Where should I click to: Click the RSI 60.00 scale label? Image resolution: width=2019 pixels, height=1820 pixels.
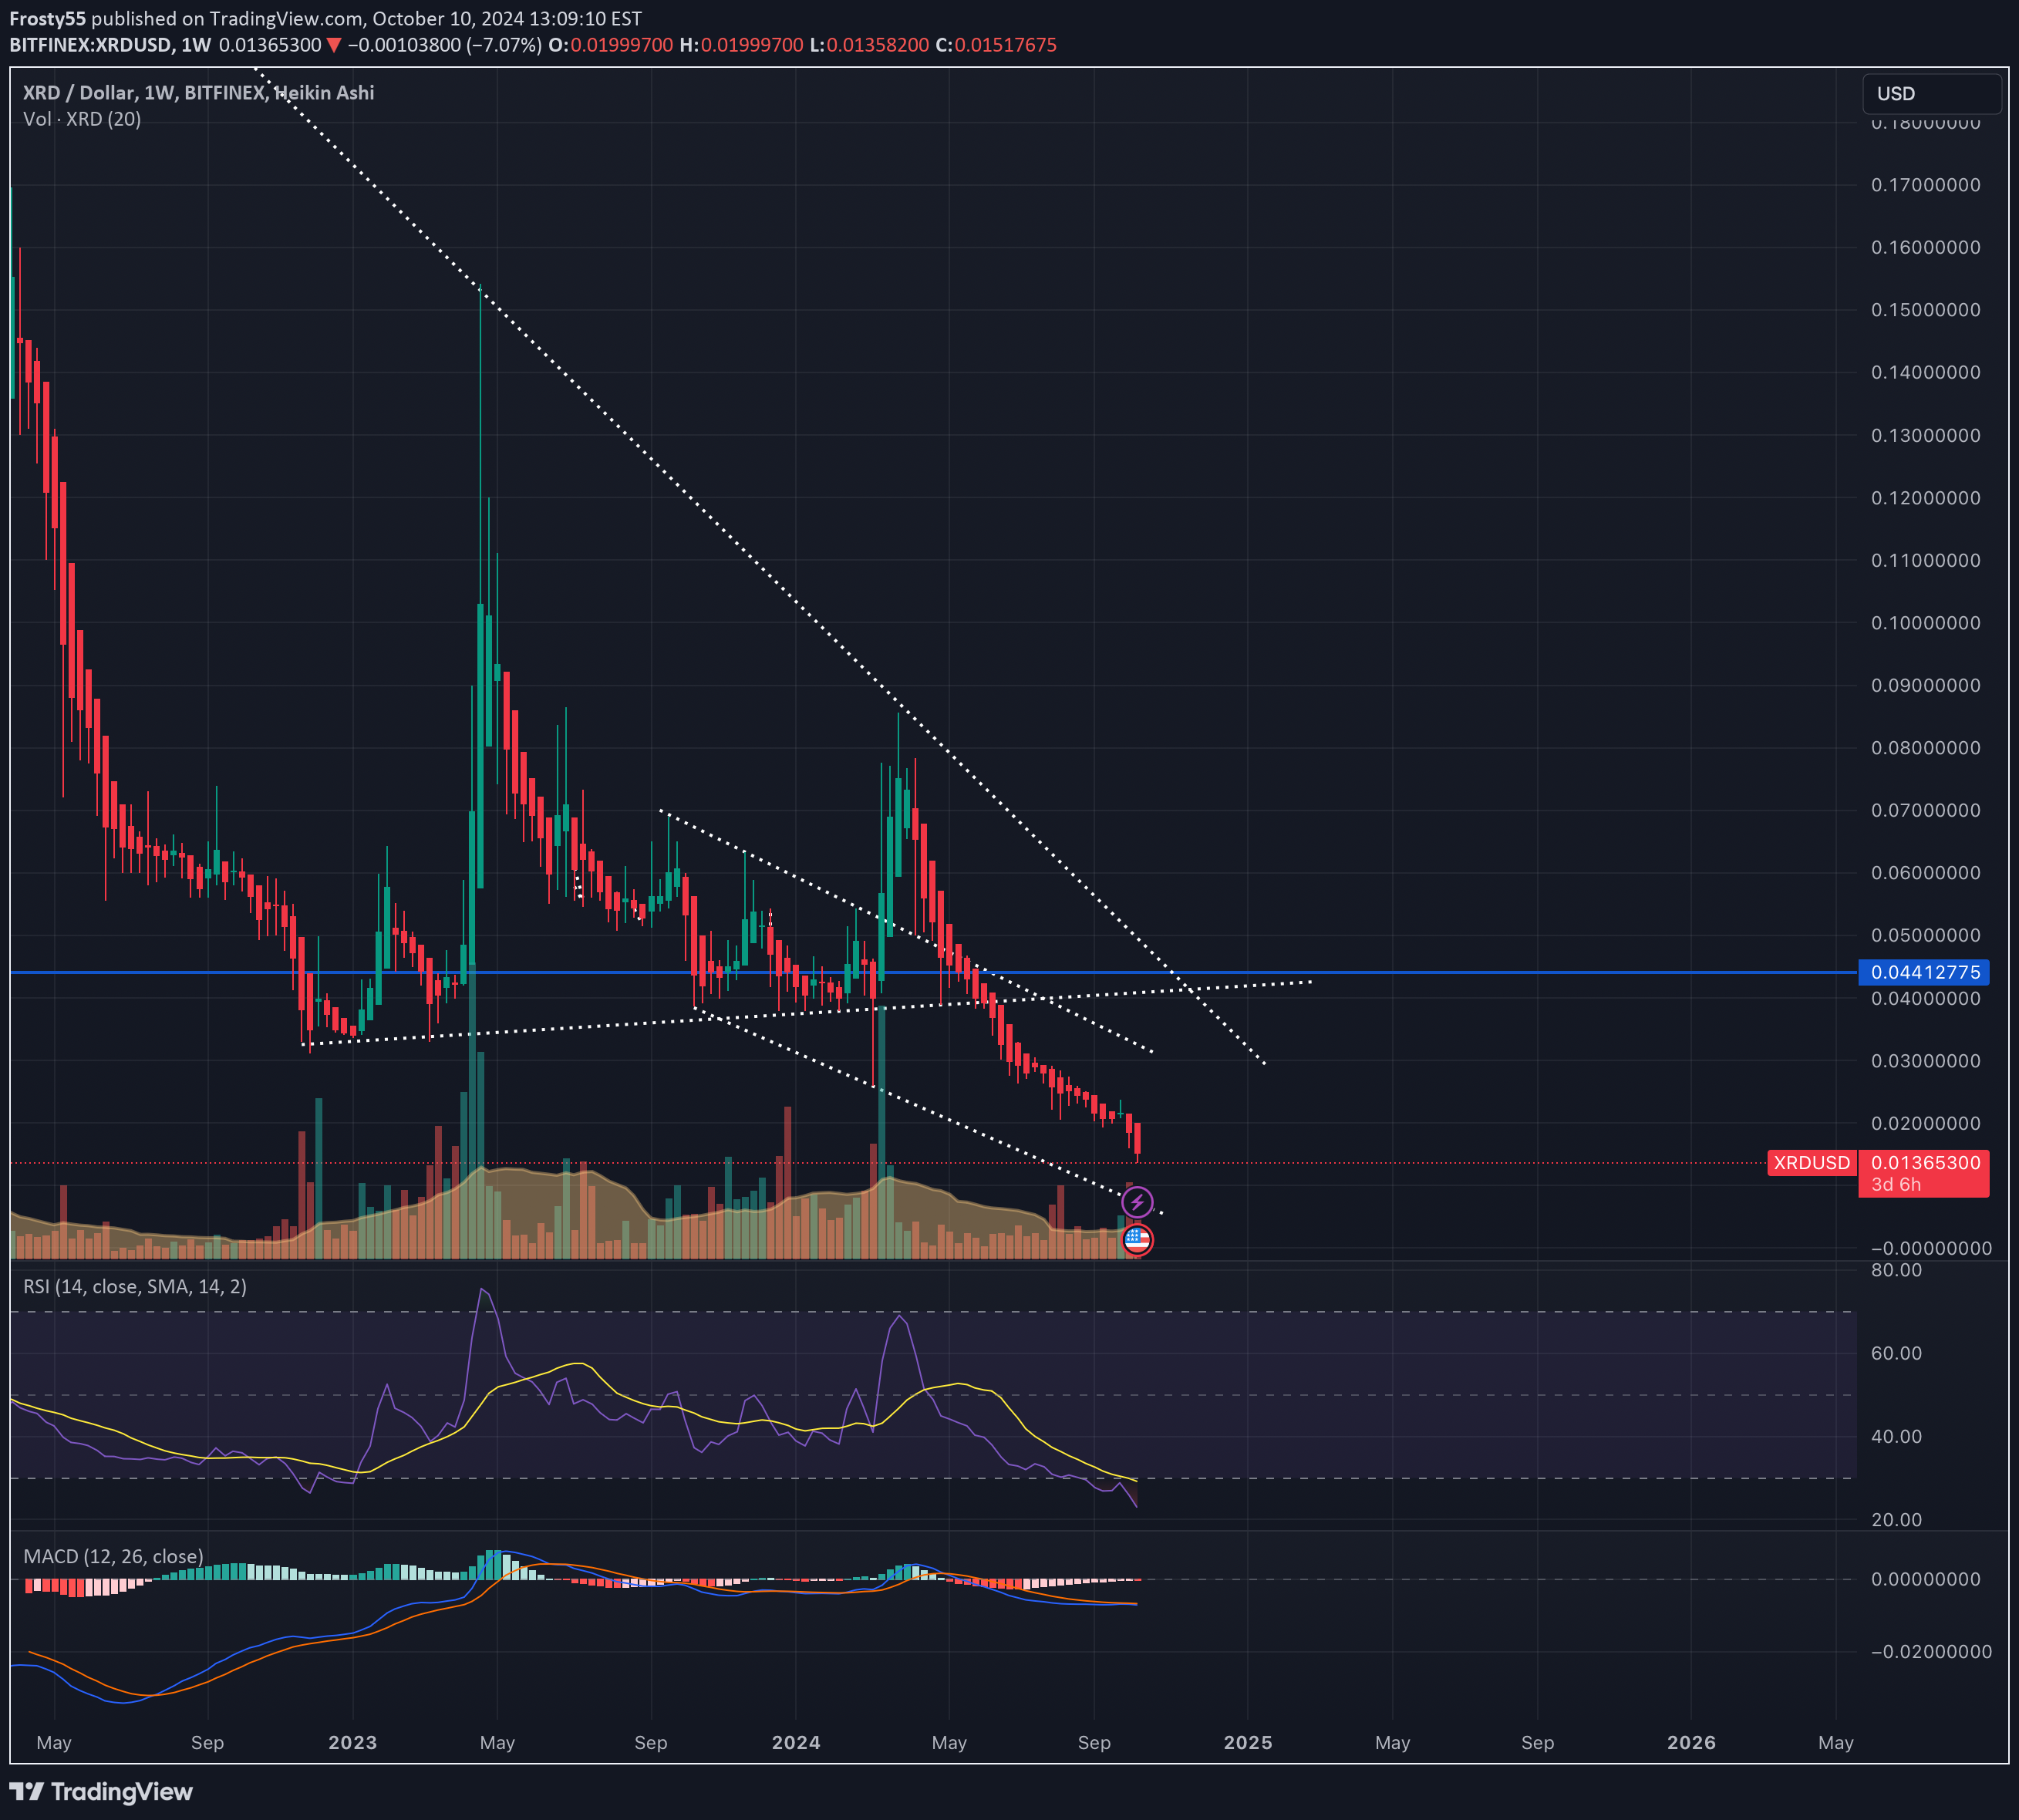[x=1896, y=1353]
